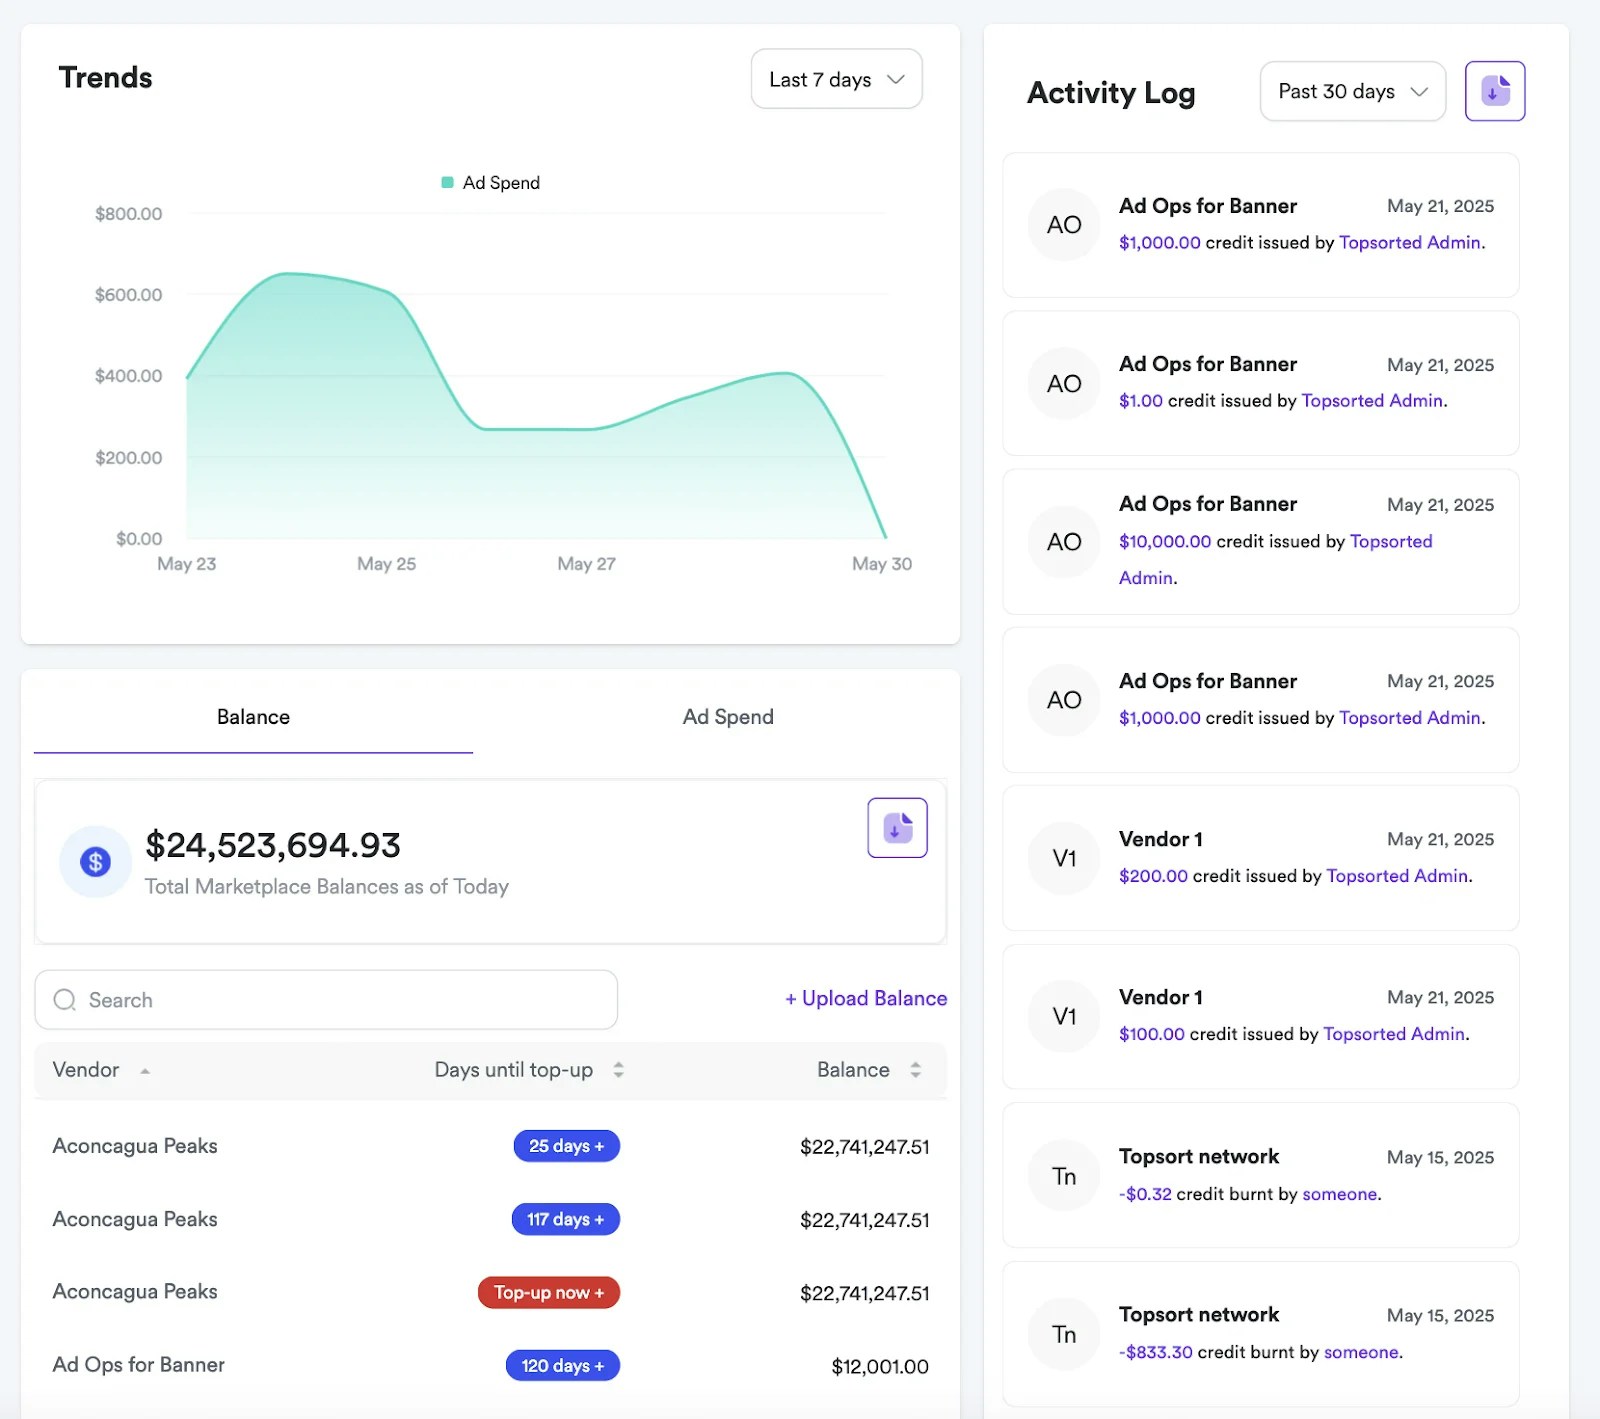Click the V1 avatar for Vendor 1

click(x=1063, y=858)
